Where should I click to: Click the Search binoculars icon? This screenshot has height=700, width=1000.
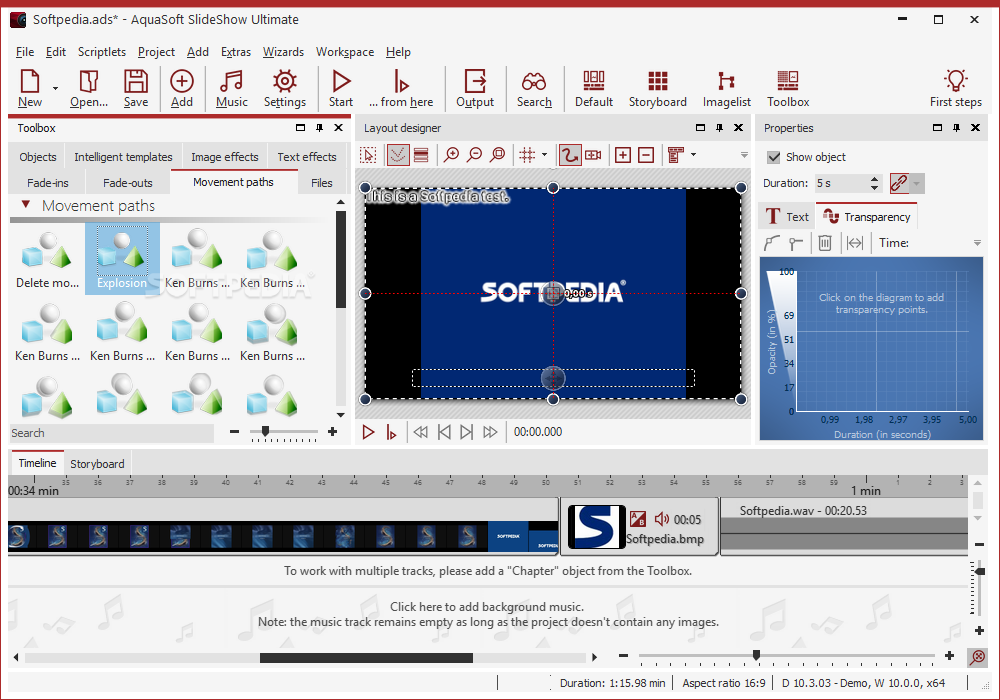(x=534, y=88)
